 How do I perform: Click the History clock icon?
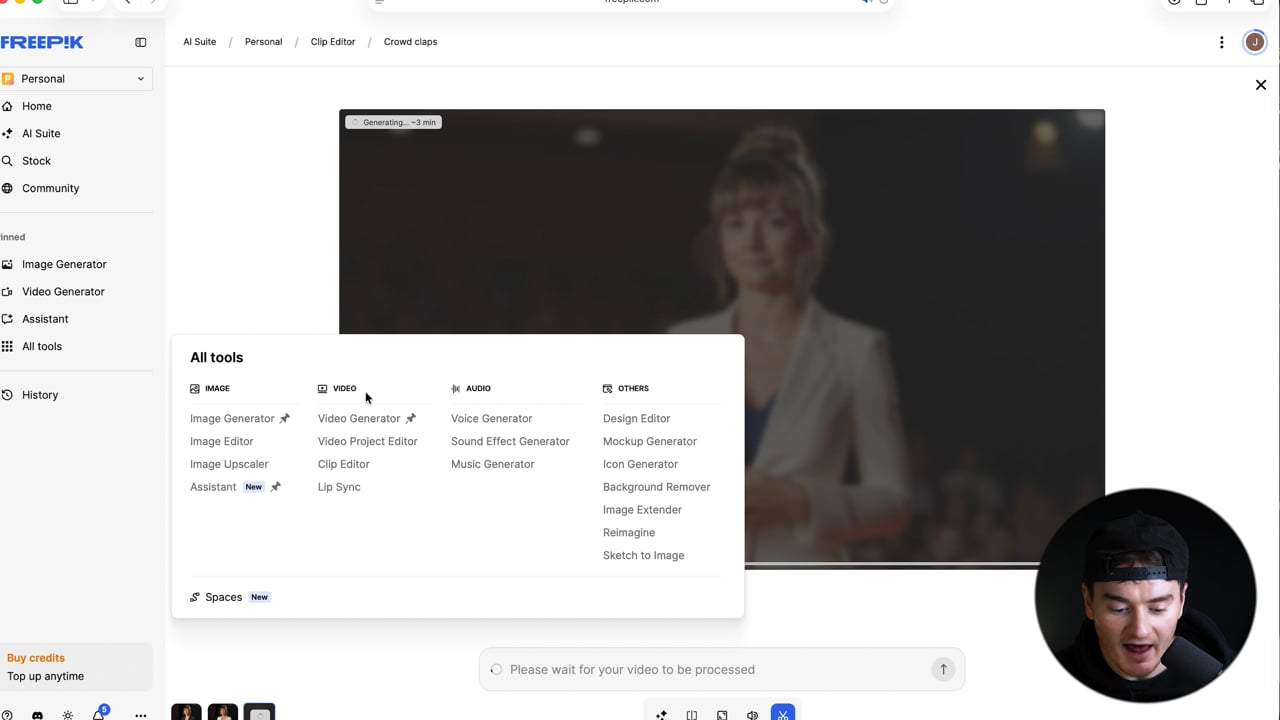tap(7, 395)
